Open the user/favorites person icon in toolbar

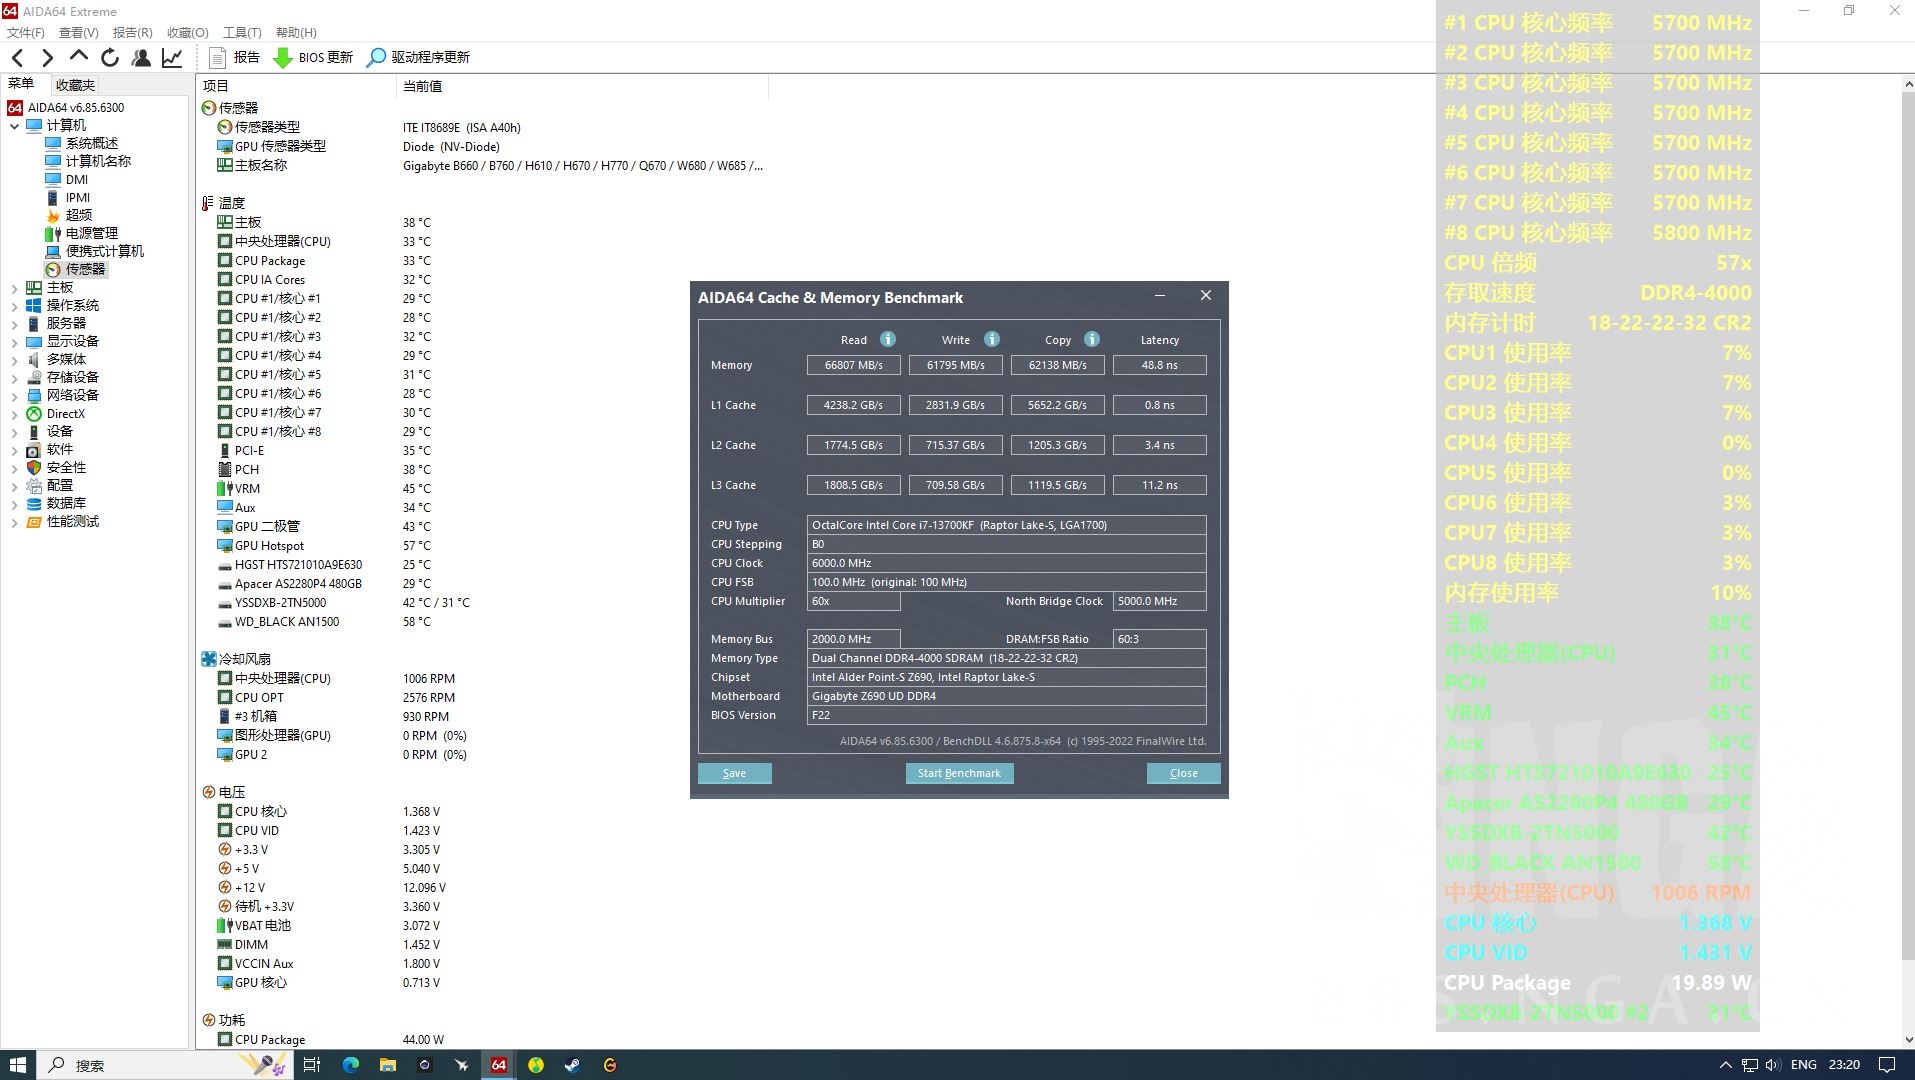click(x=141, y=58)
